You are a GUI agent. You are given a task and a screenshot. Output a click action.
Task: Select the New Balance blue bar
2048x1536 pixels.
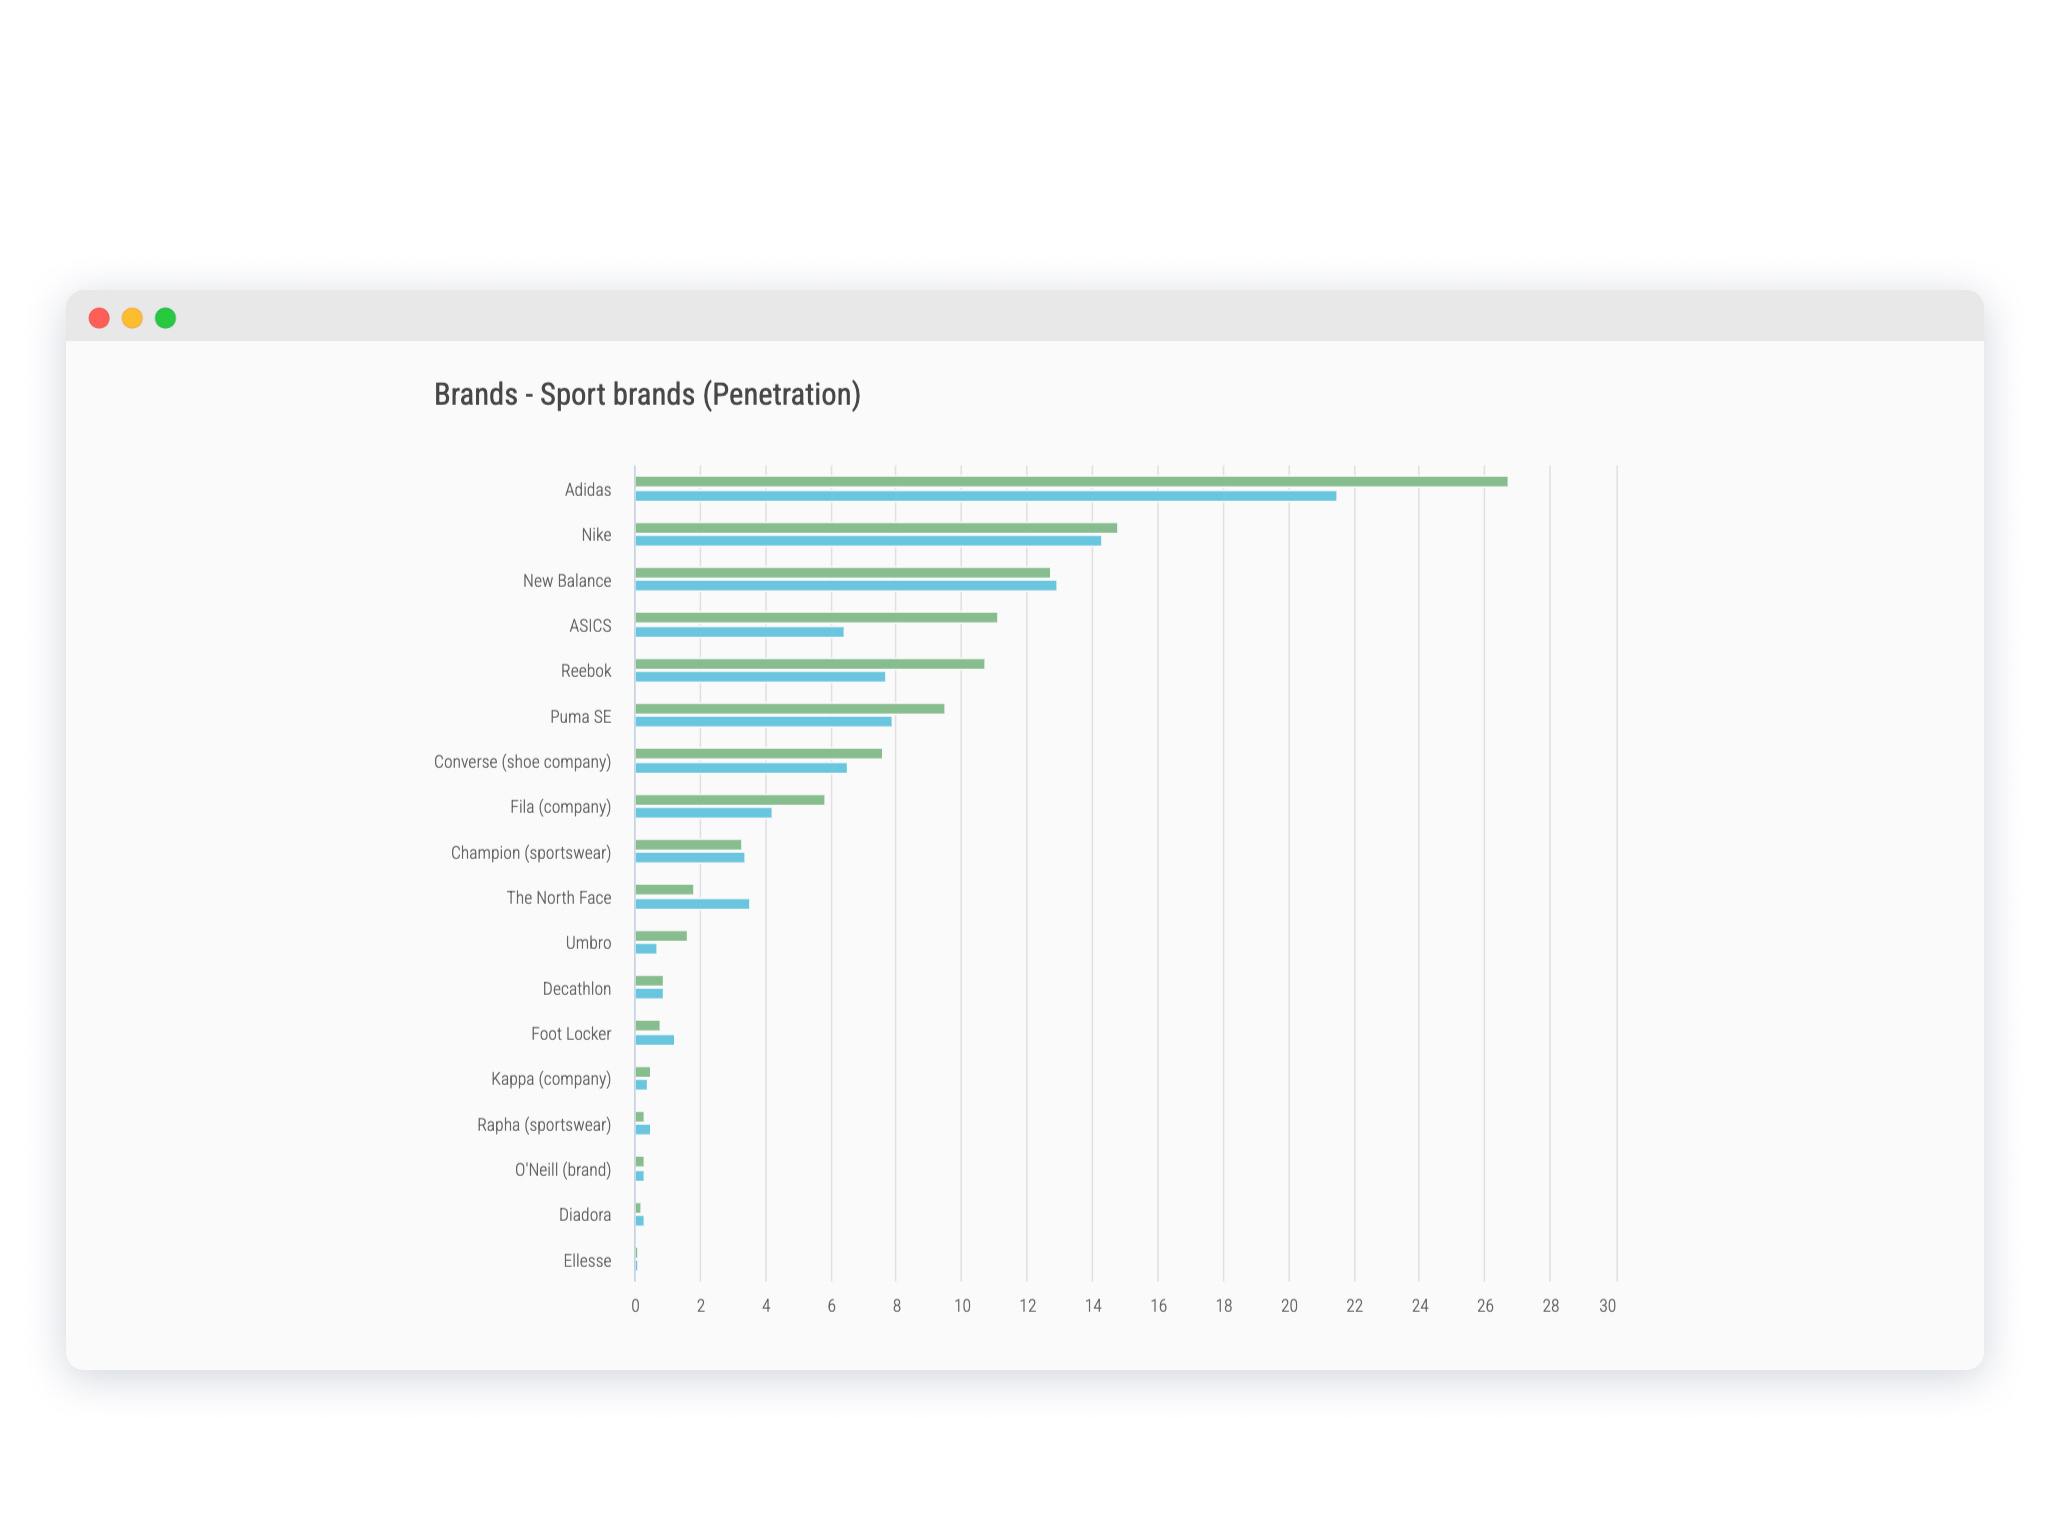coord(845,586)
